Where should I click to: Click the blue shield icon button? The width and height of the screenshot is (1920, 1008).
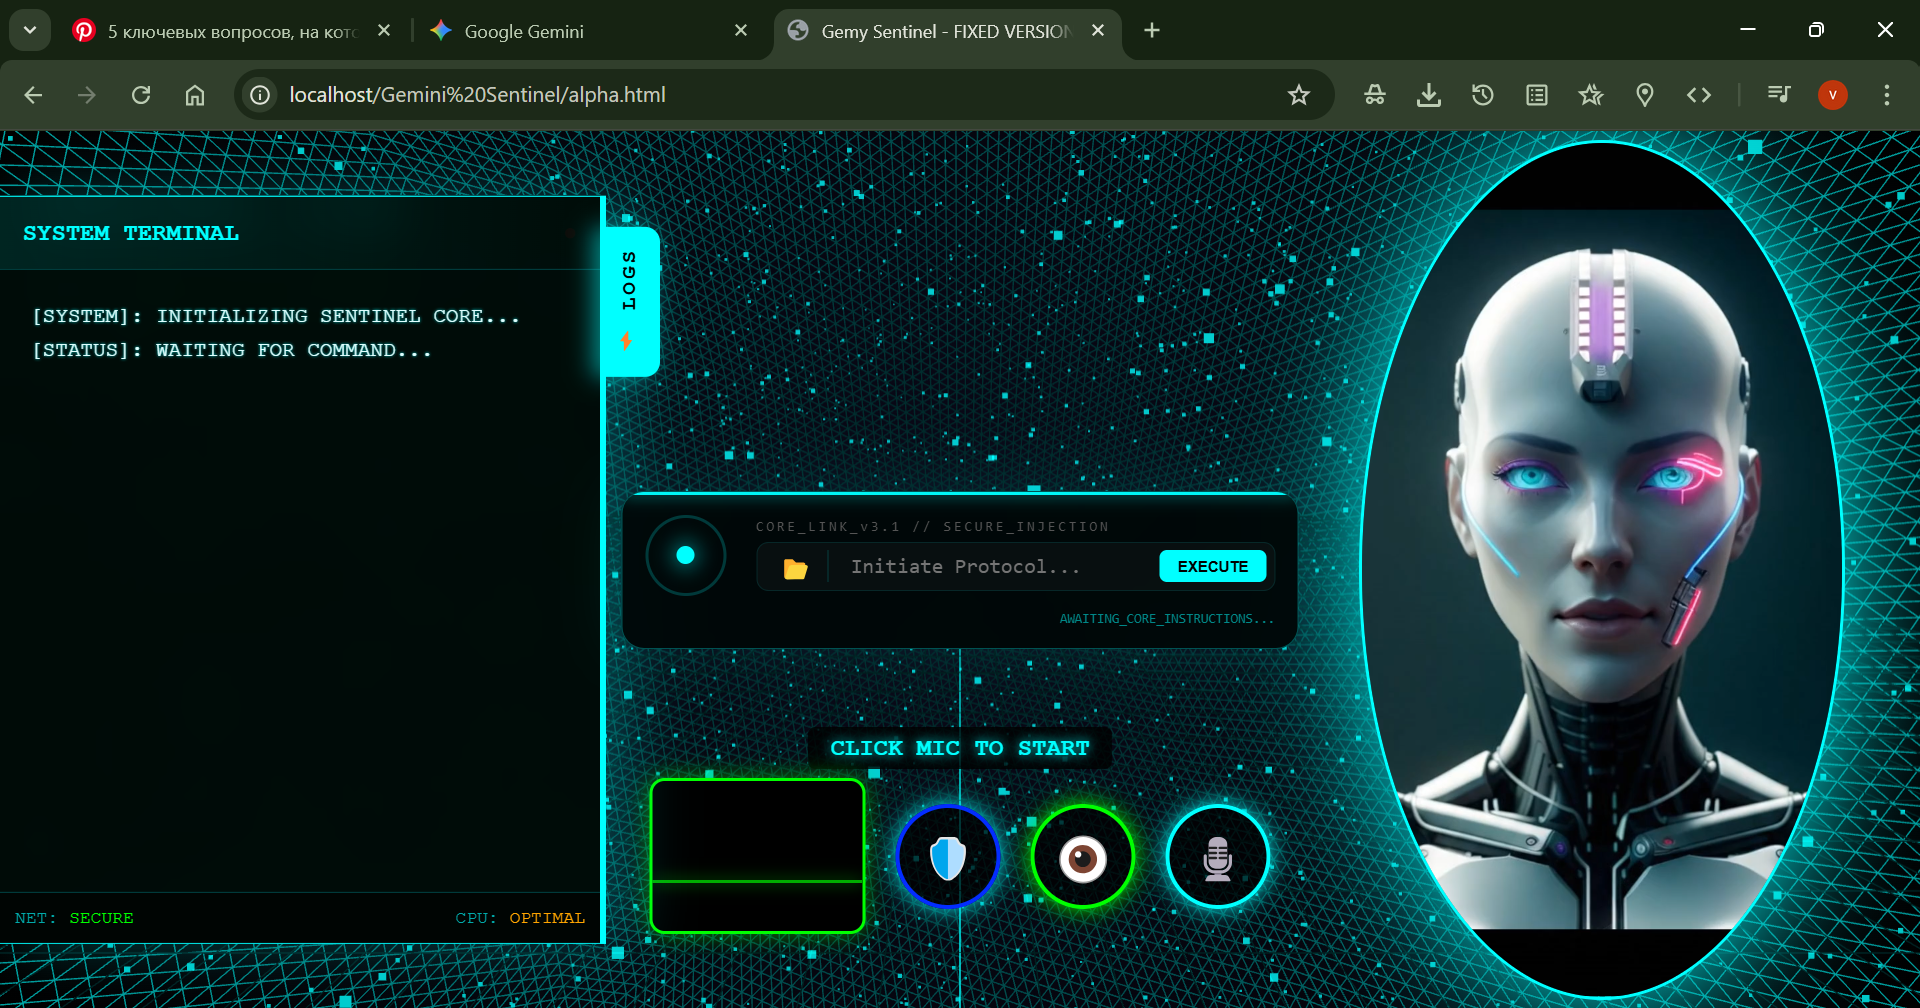948,857
